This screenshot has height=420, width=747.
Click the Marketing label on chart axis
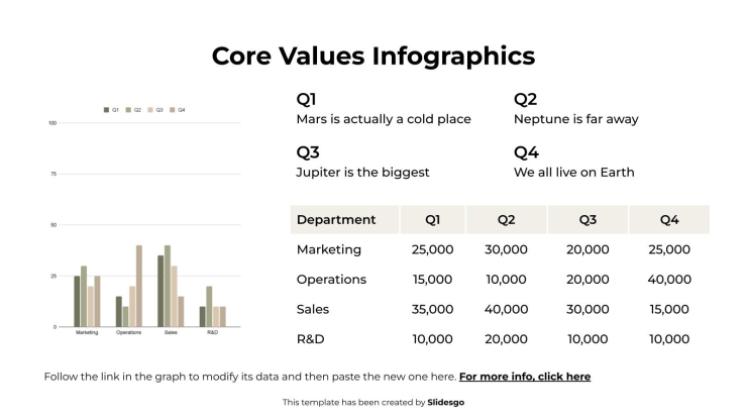coord(87,332)
